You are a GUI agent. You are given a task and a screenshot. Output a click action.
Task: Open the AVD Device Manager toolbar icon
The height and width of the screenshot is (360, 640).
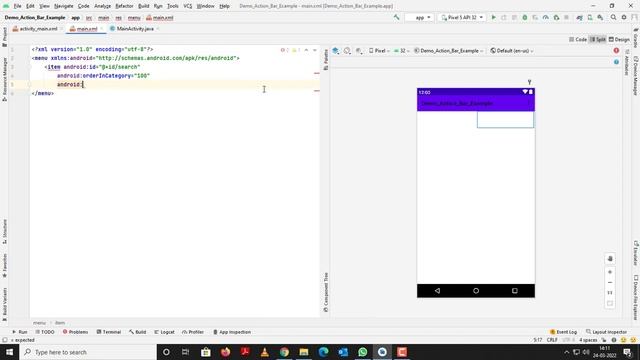coord(590,18)
